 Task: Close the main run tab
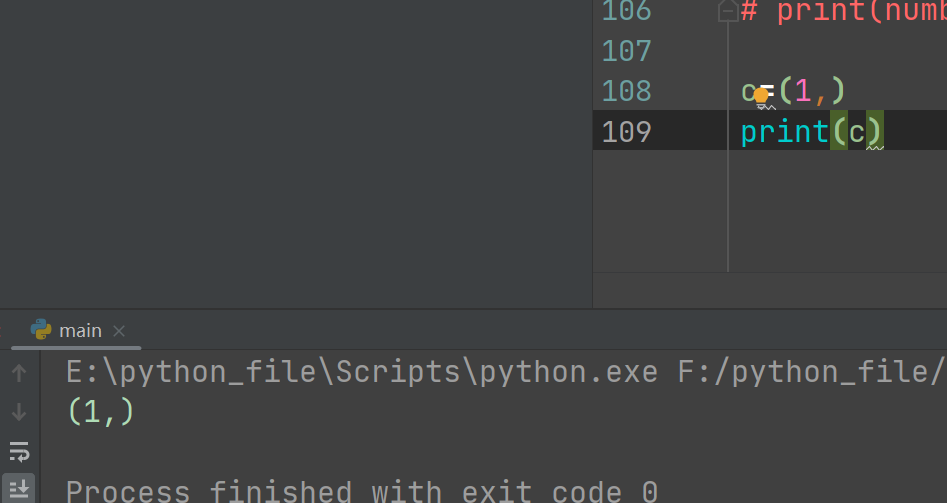(119, 331)
